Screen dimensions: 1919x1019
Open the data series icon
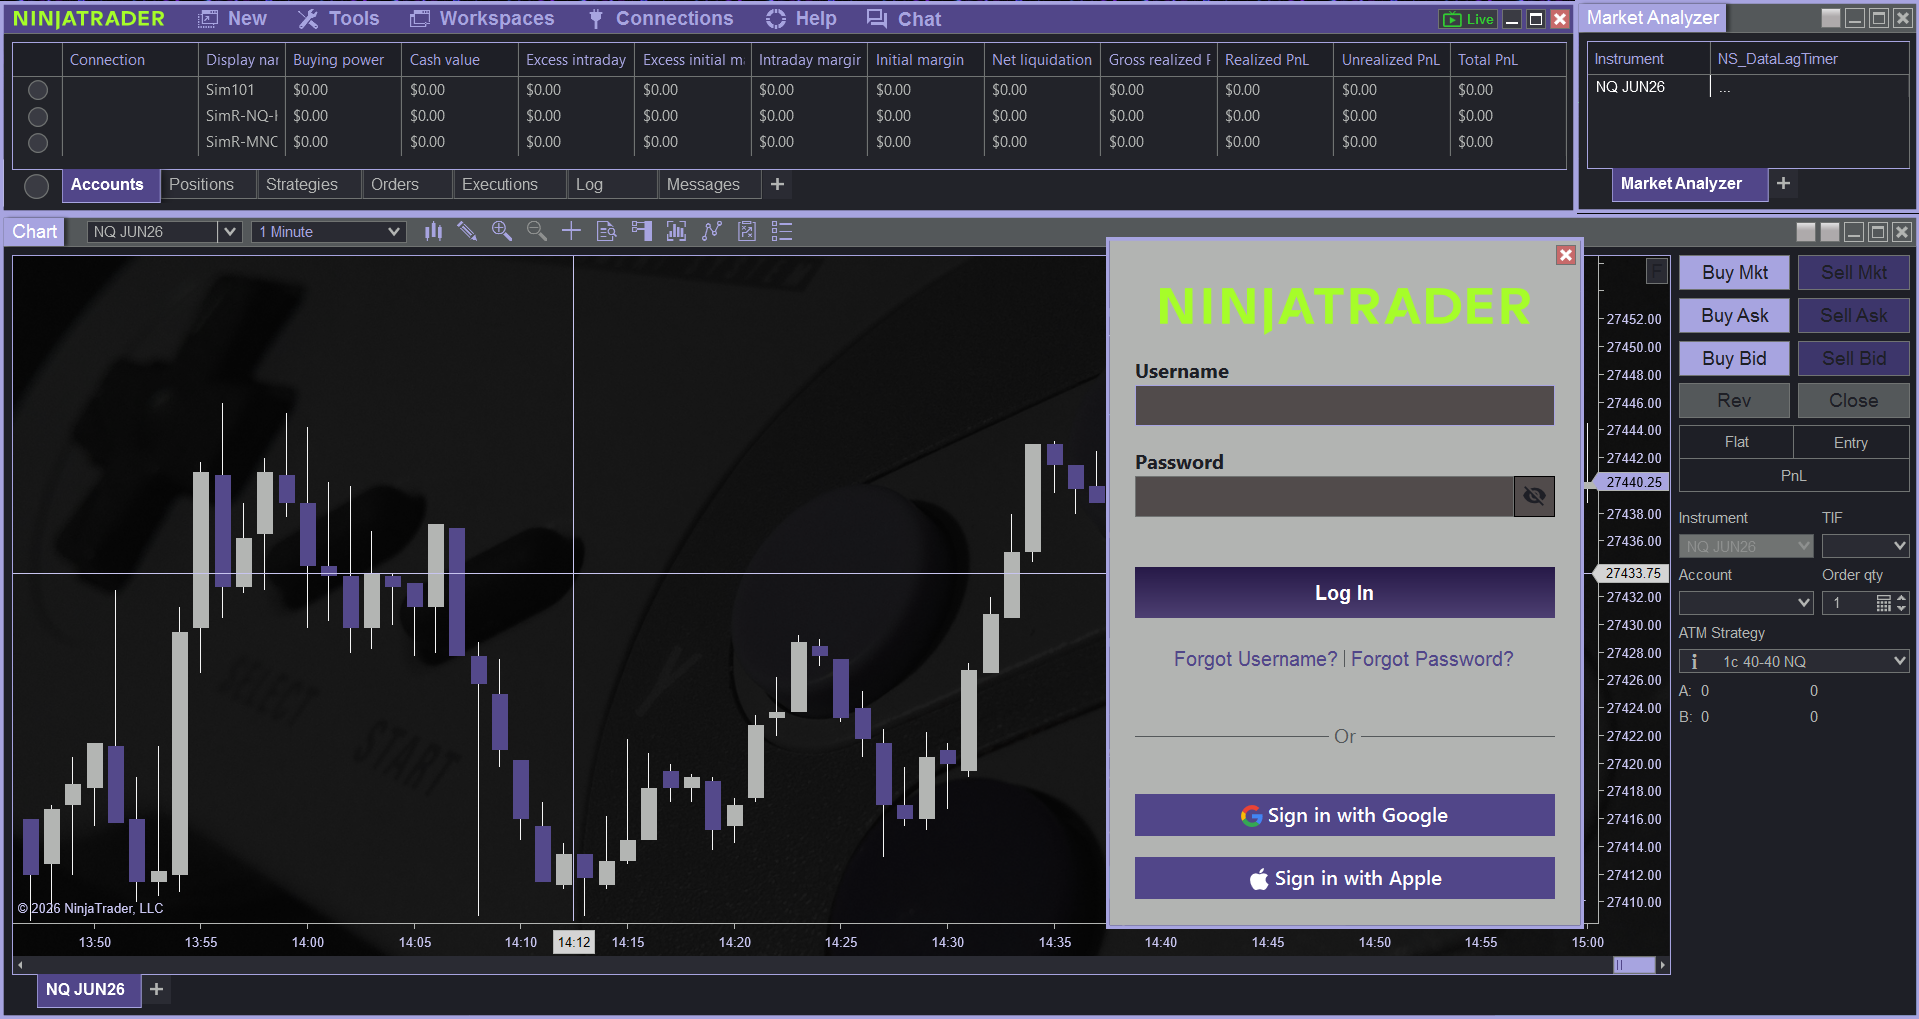[677, 232]
